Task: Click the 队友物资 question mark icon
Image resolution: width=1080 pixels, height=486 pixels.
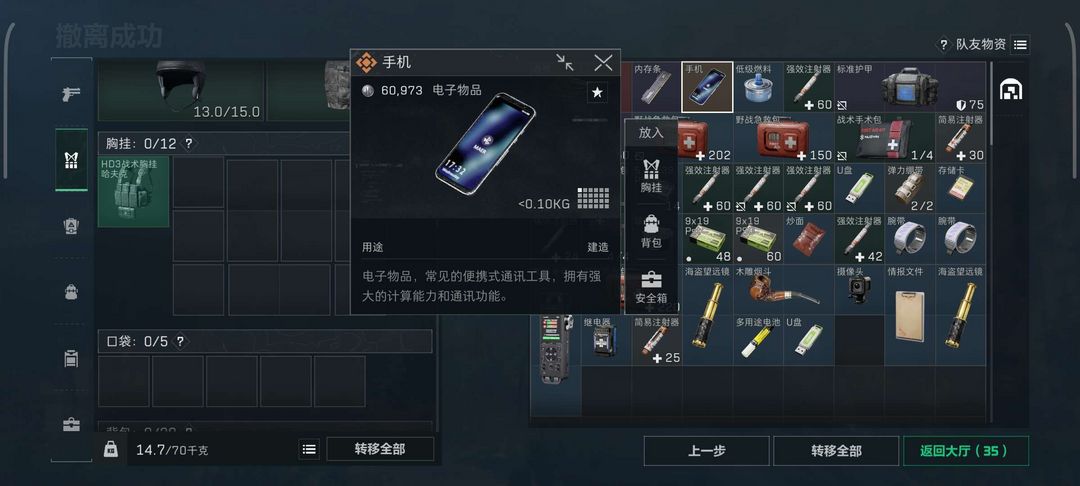Action: pos(943,45)
